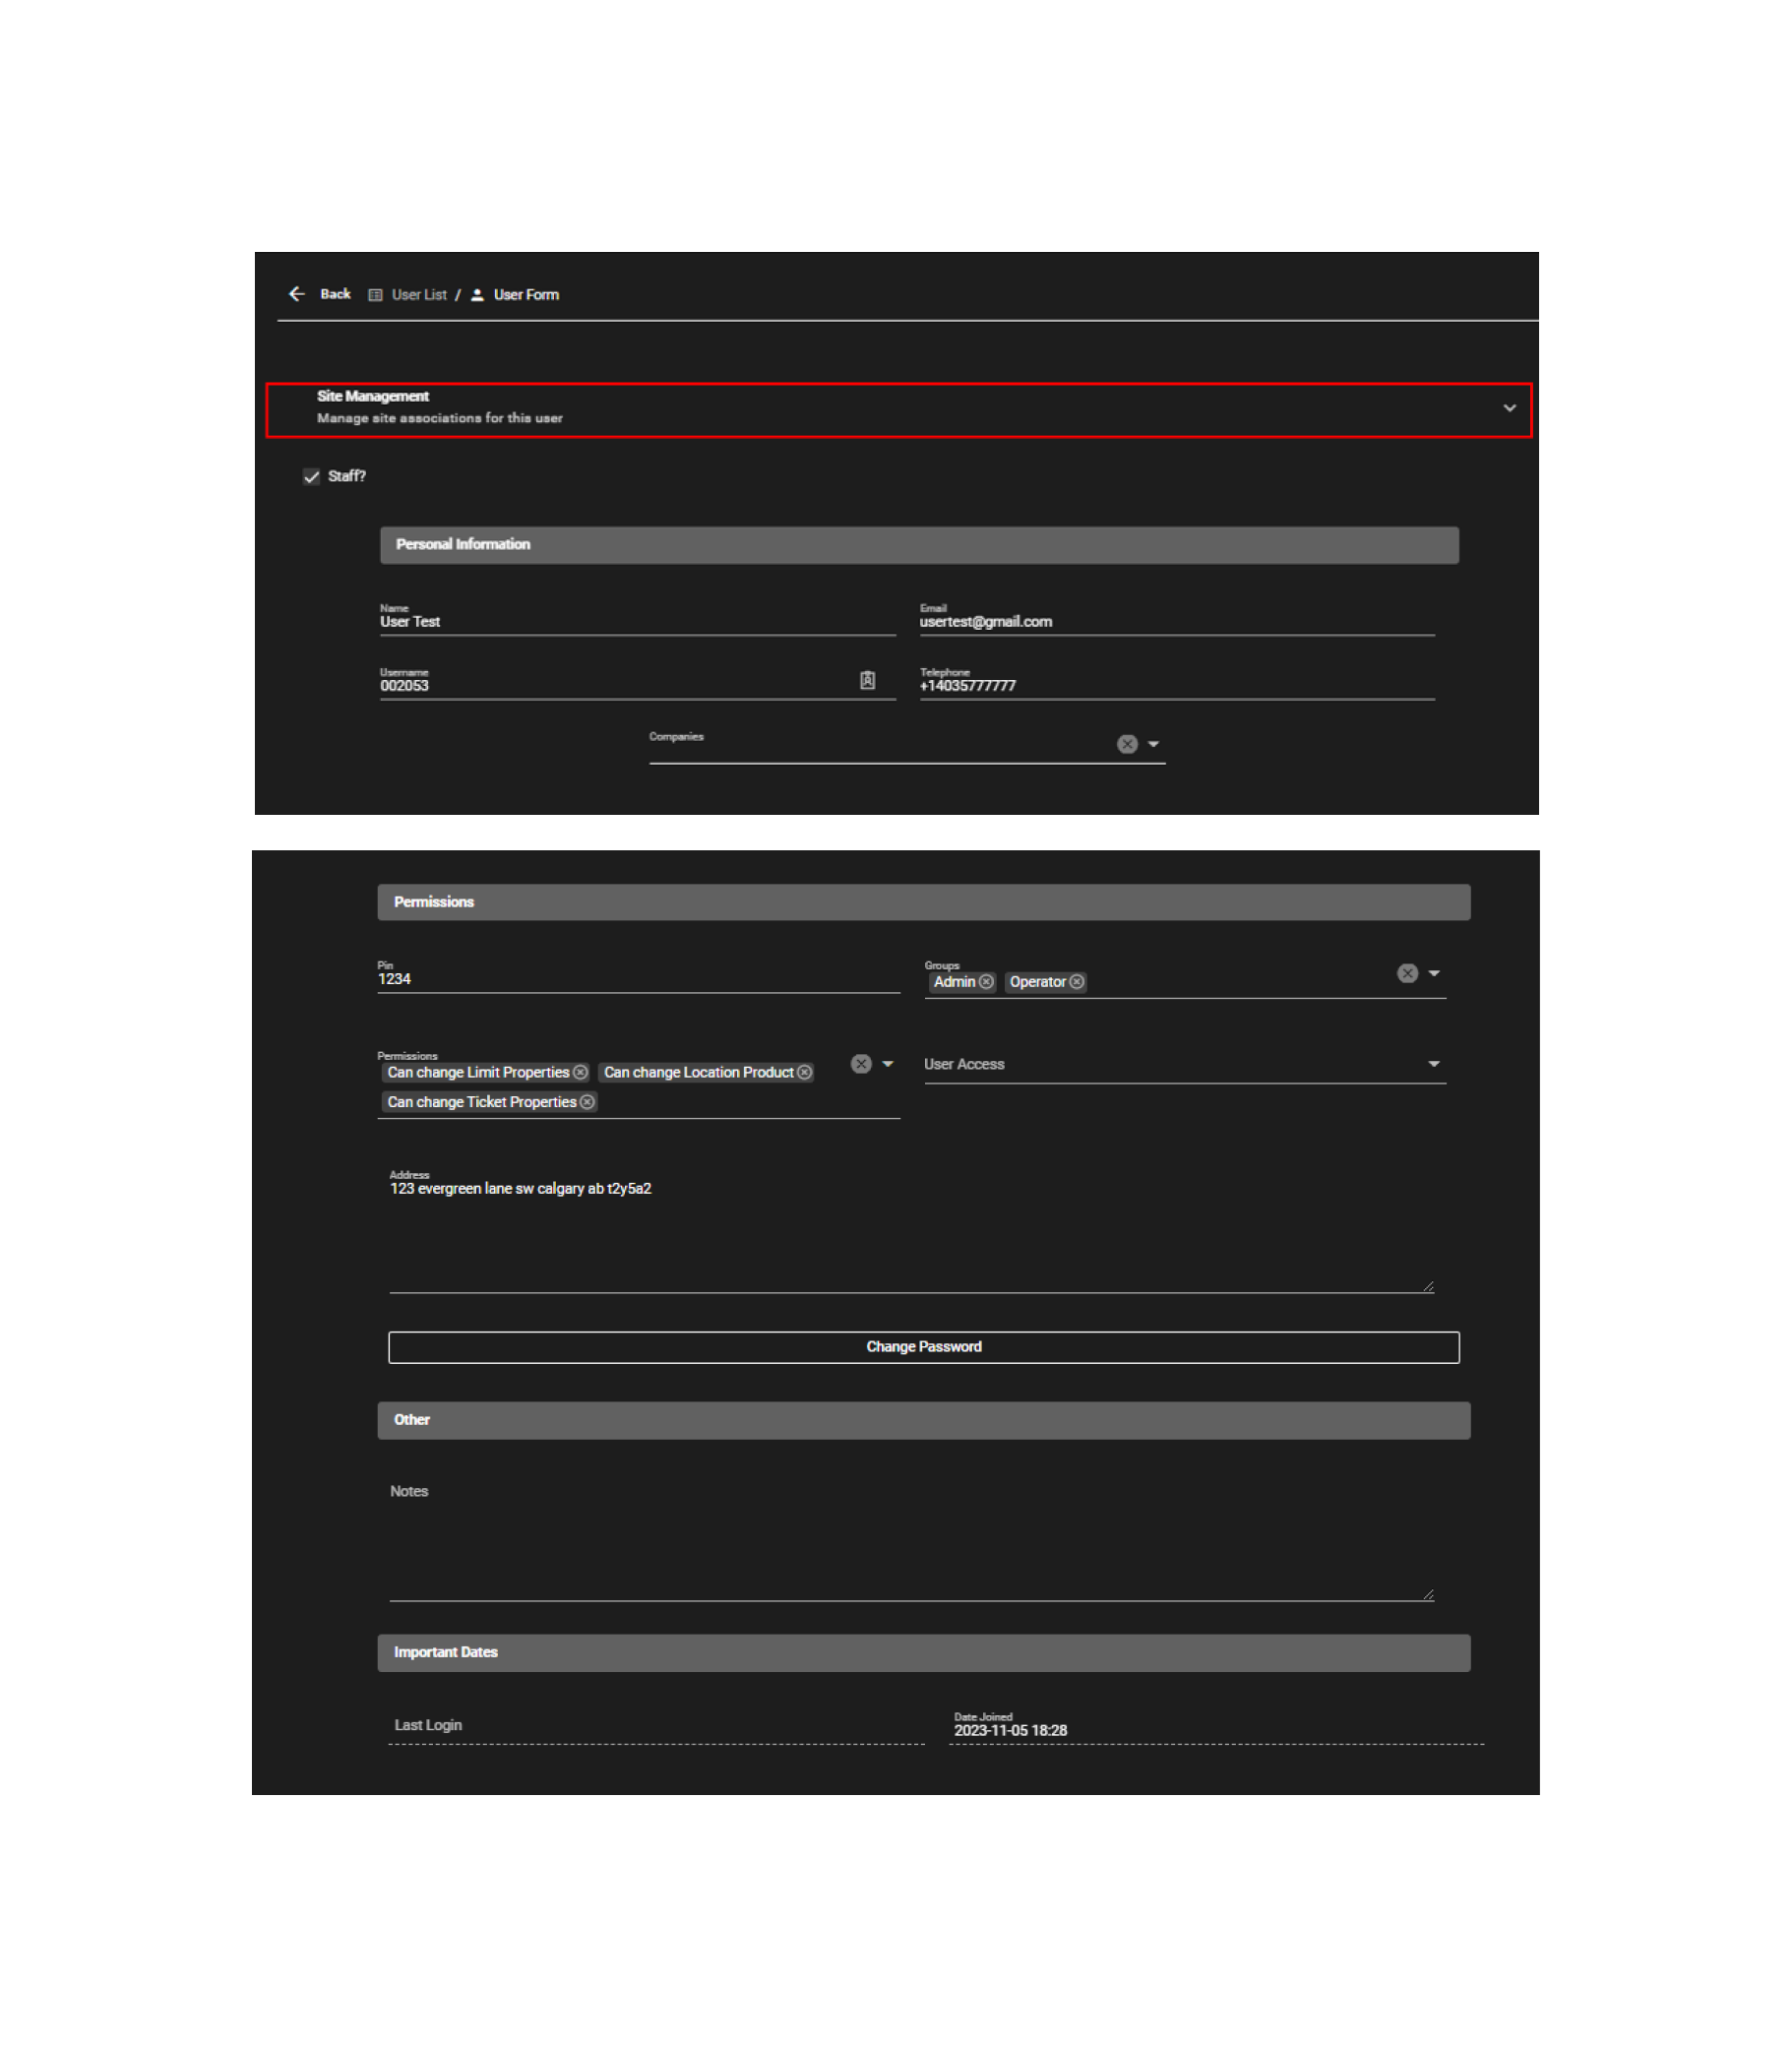Click the User Form breadcrumb
This screenshot has width=1792, height=2047.
(x=526, y=295)
